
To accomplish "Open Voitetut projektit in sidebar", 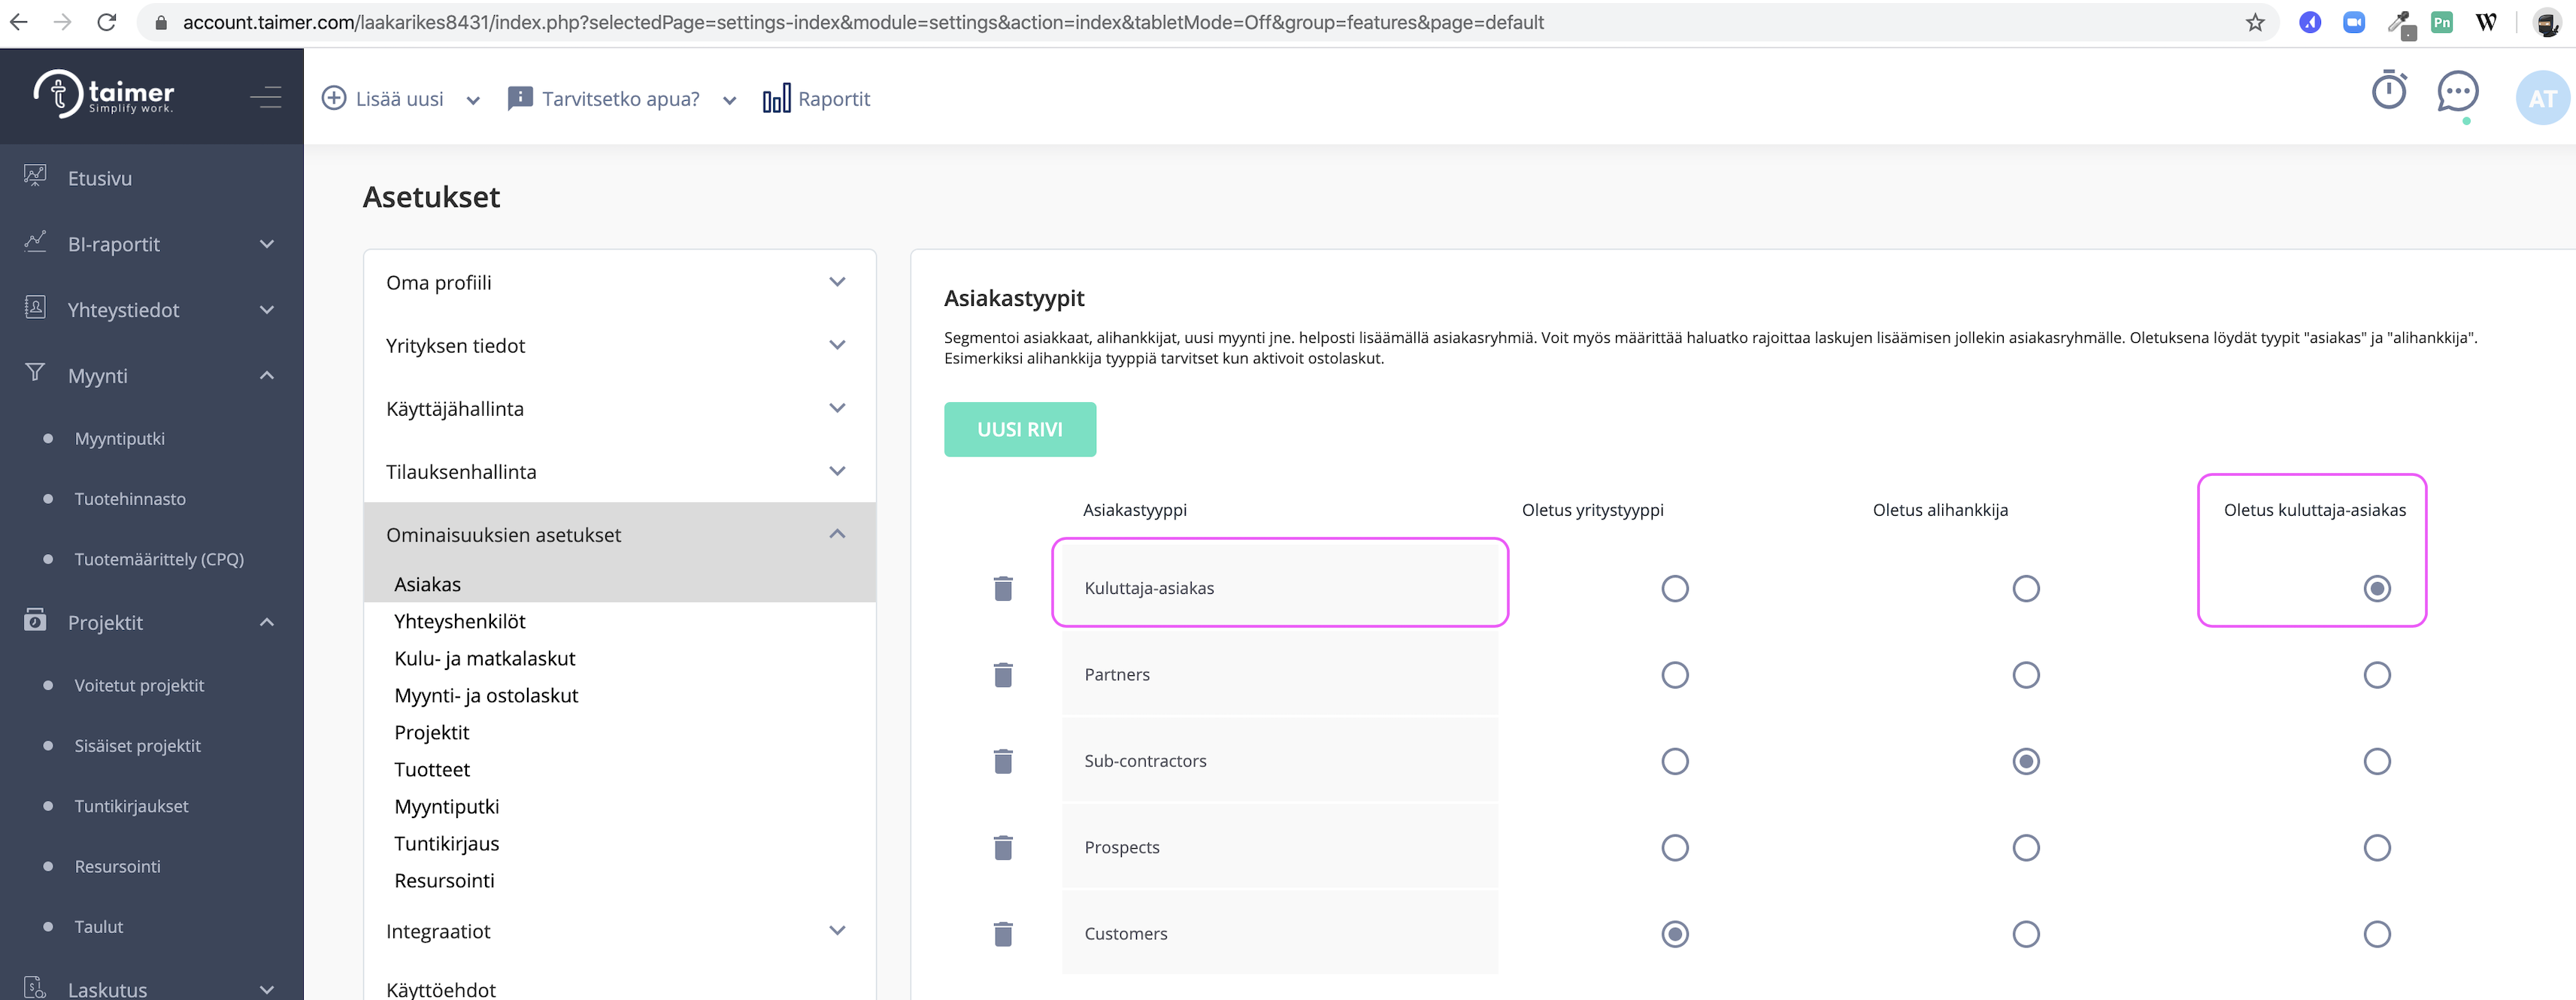I will pyautogui.click(x=138, y=685).
